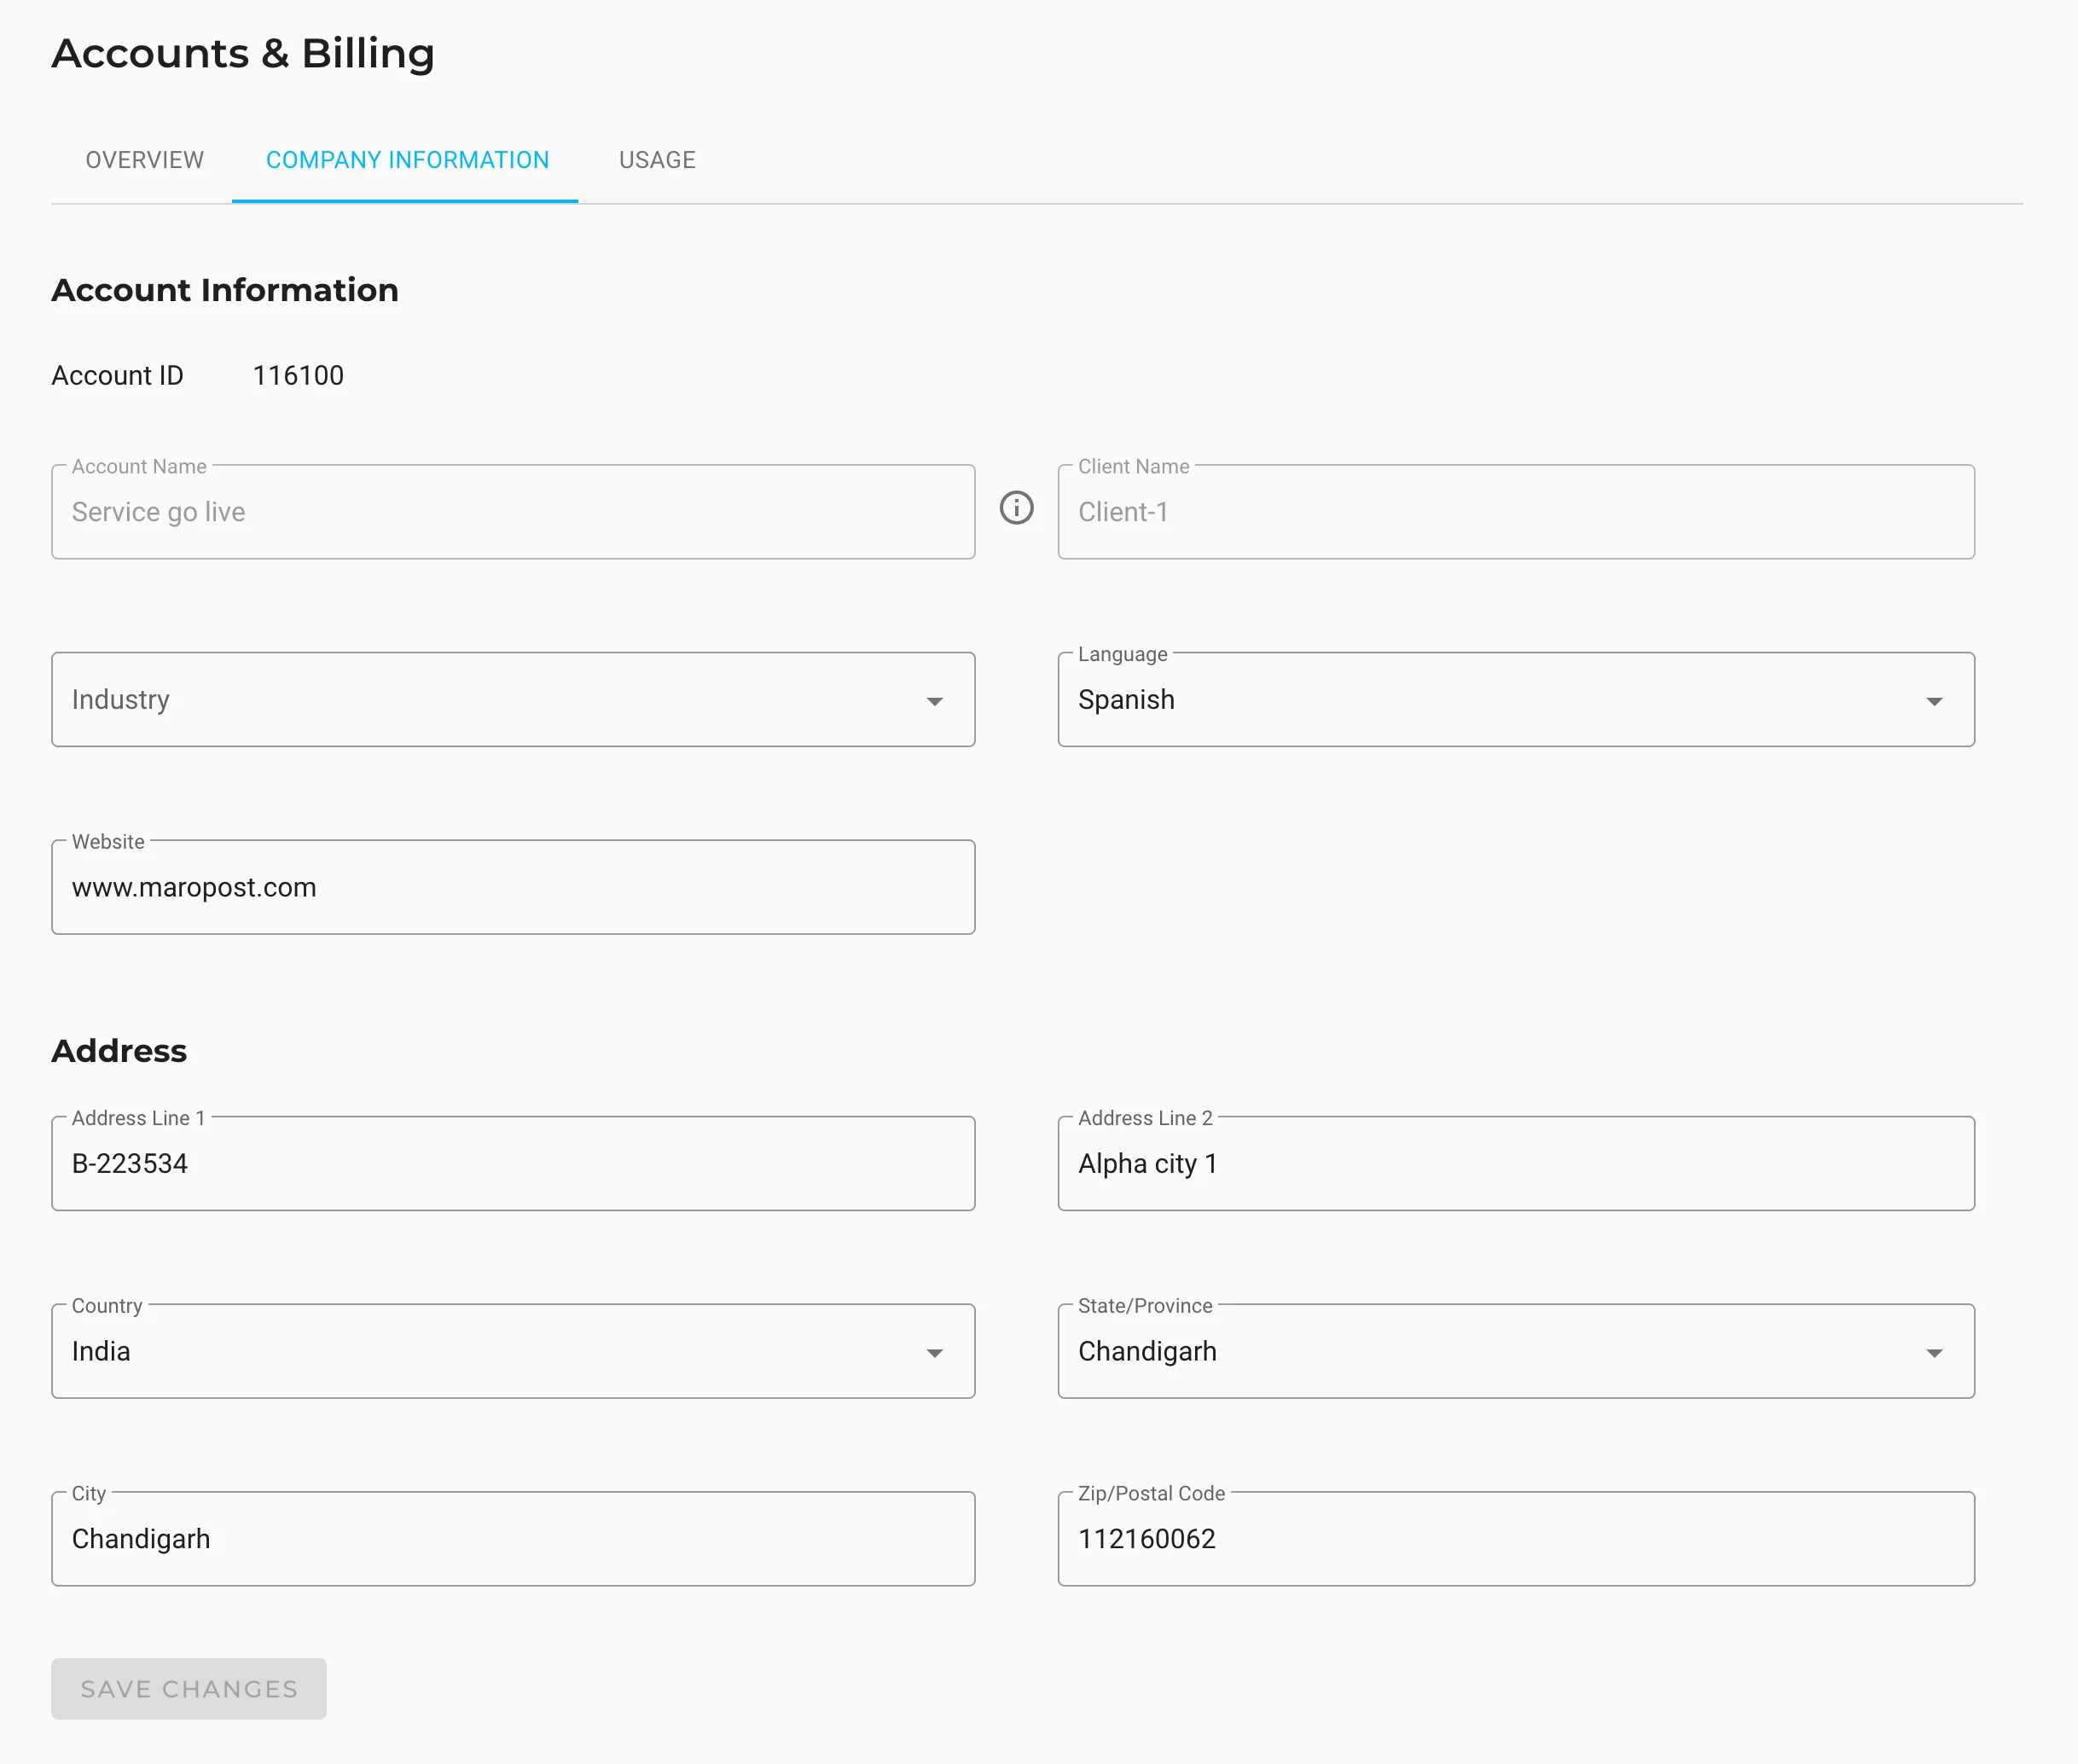Select the City text field
Image resolution: width=2078 pixels, height=1764 pixels.
coord(512,1539)
